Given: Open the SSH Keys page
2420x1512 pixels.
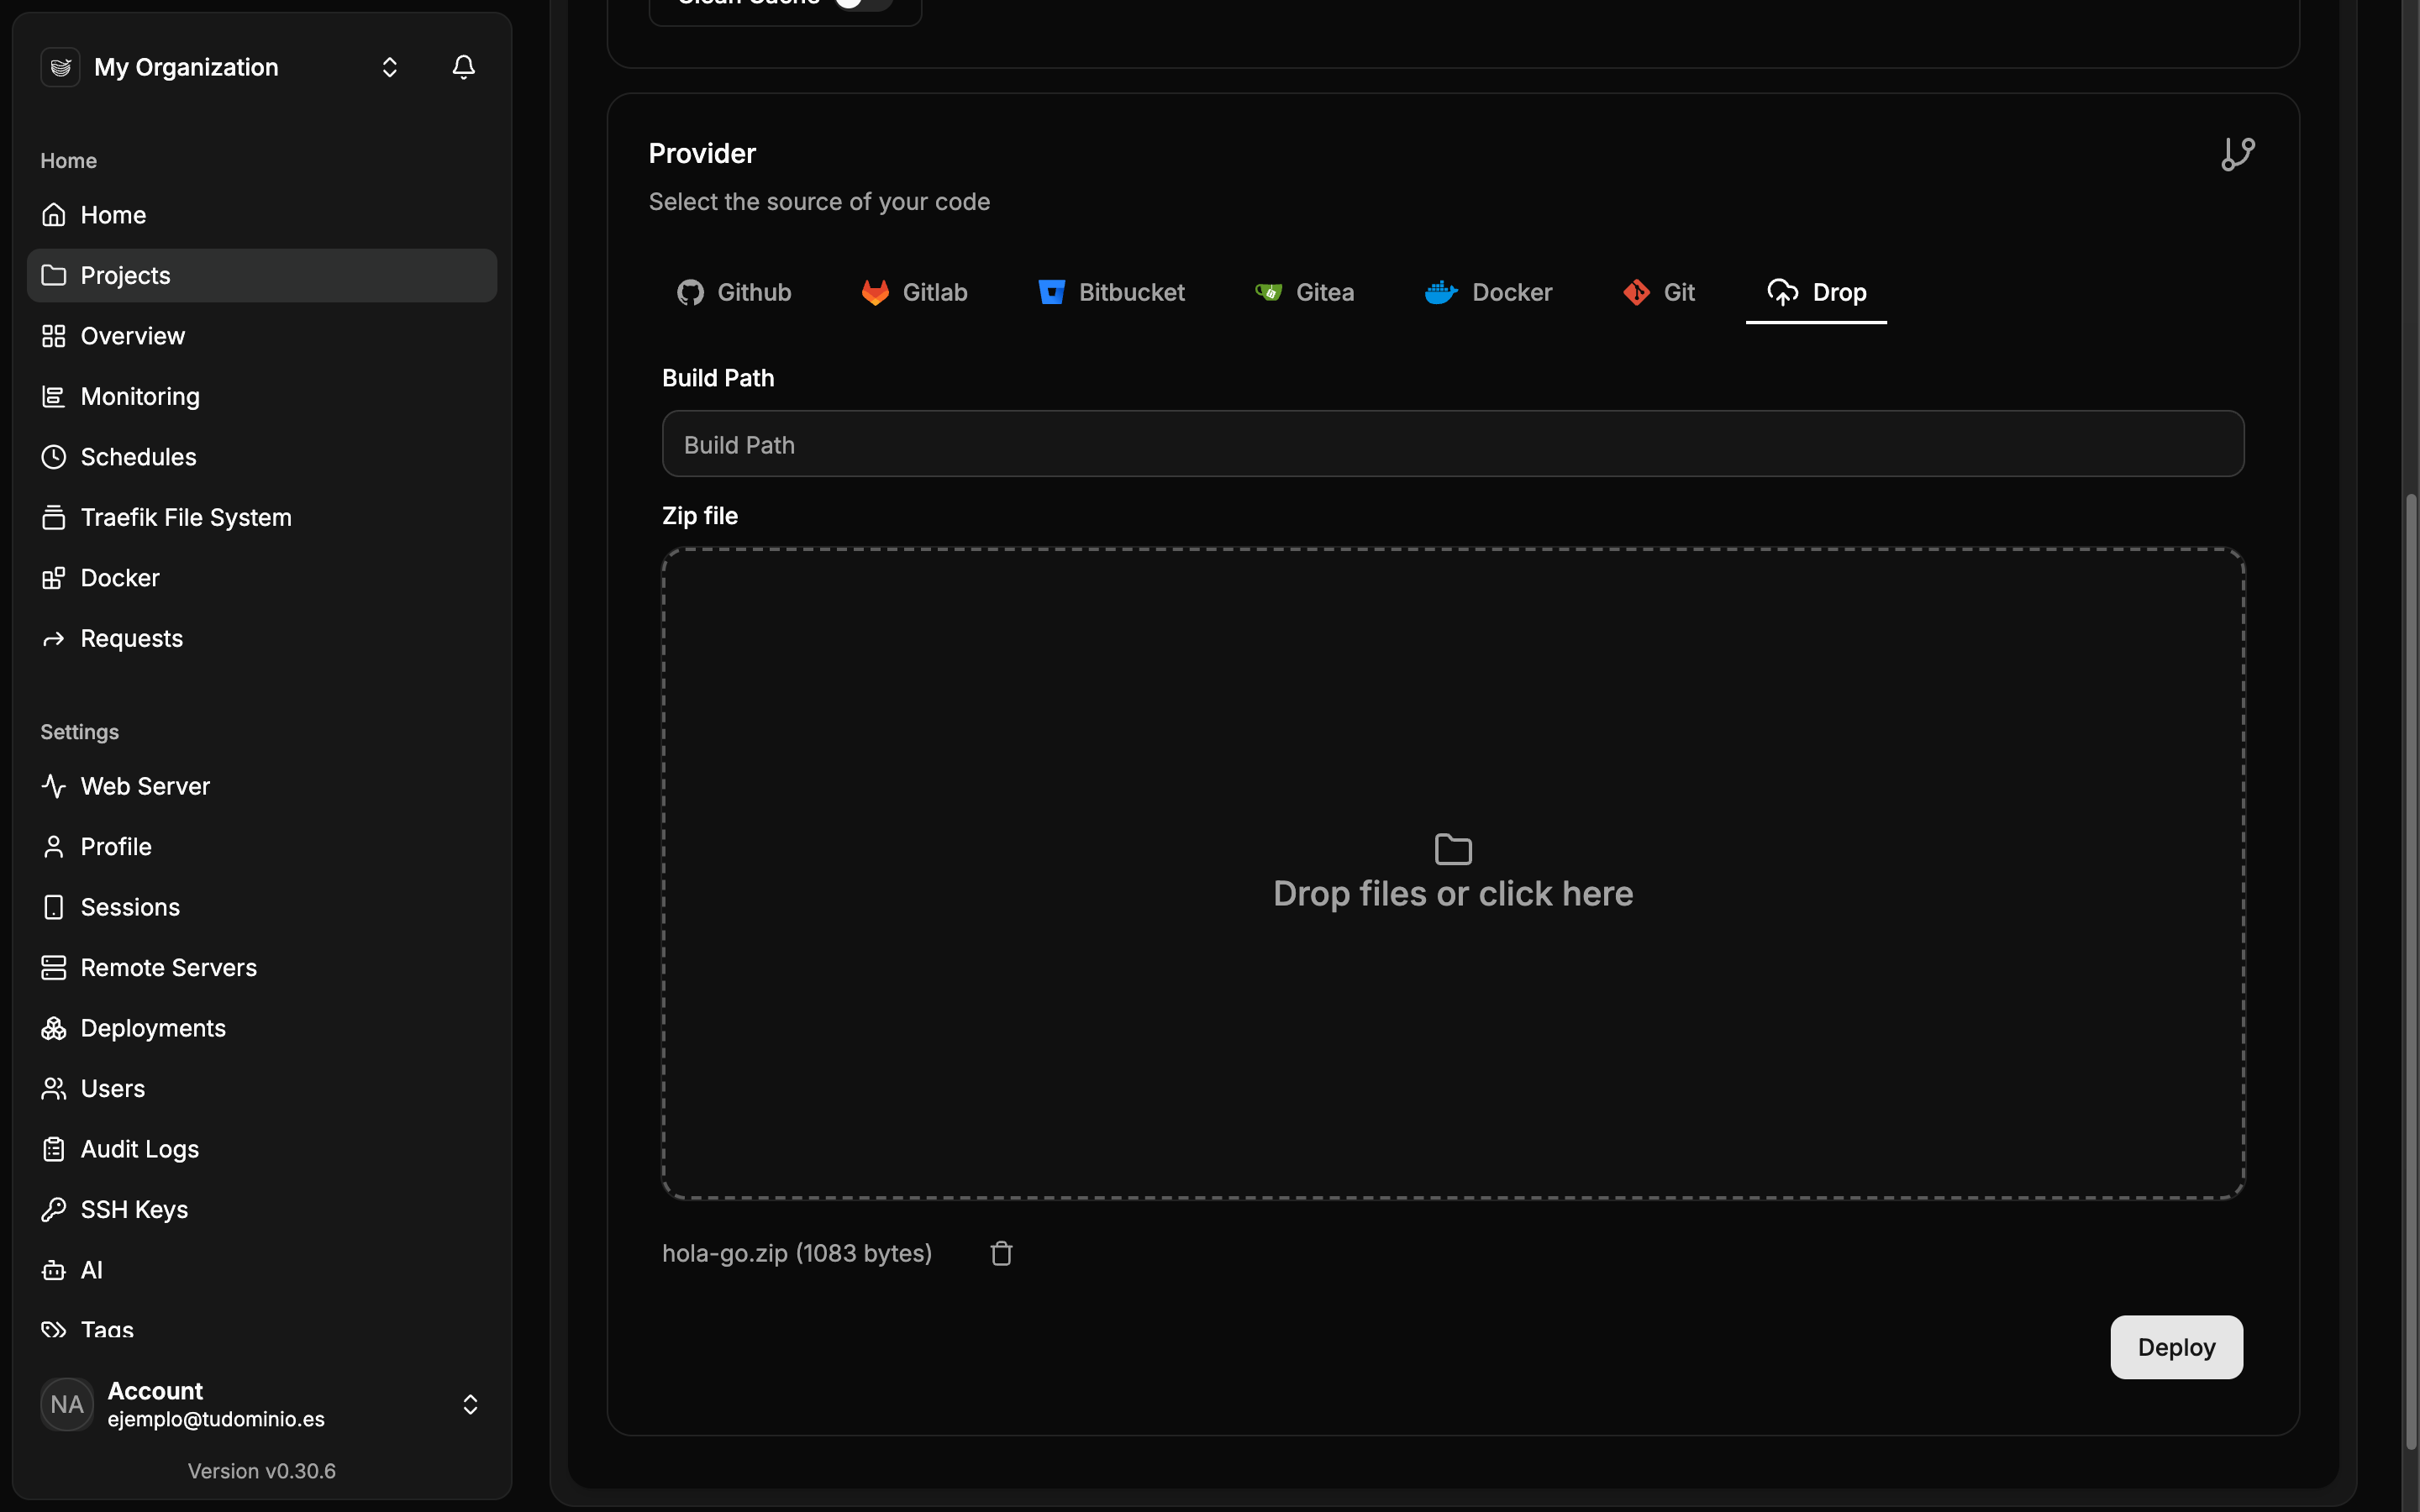Looking at the screenshot, I should (x=262, y=1210).
